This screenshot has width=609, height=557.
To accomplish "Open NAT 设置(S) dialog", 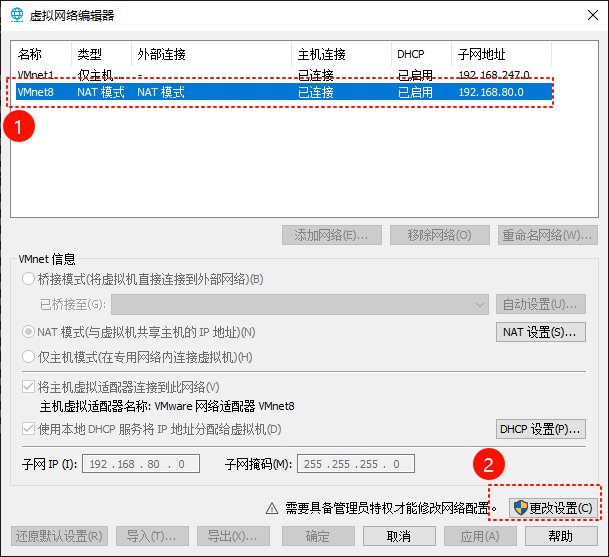I will click(541, 332).
